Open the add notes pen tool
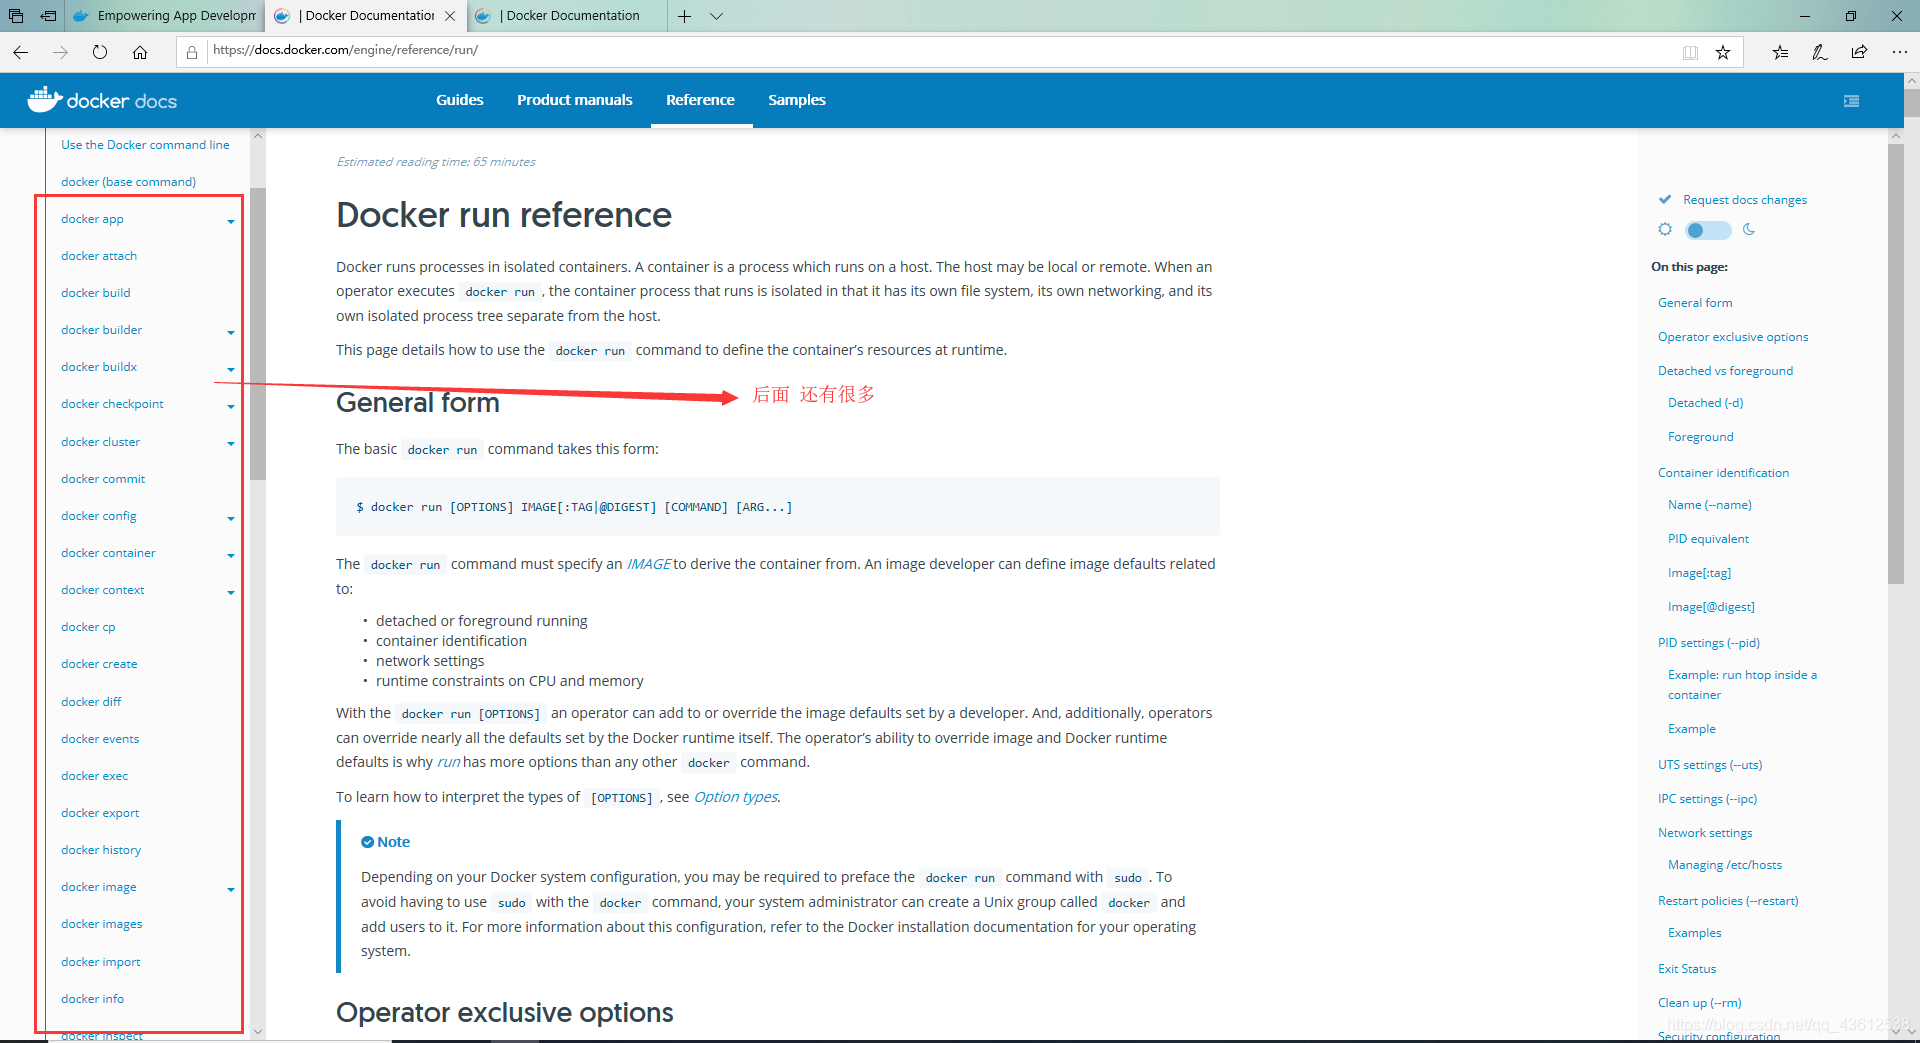Image resolution: width=1920 pixels, height=1043 pixels. point(1820,52)
